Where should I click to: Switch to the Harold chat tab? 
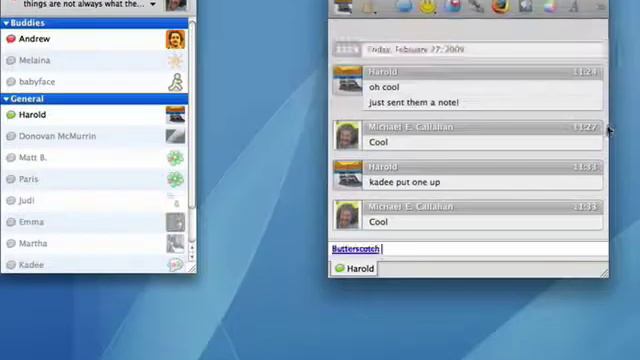(354, 269)
